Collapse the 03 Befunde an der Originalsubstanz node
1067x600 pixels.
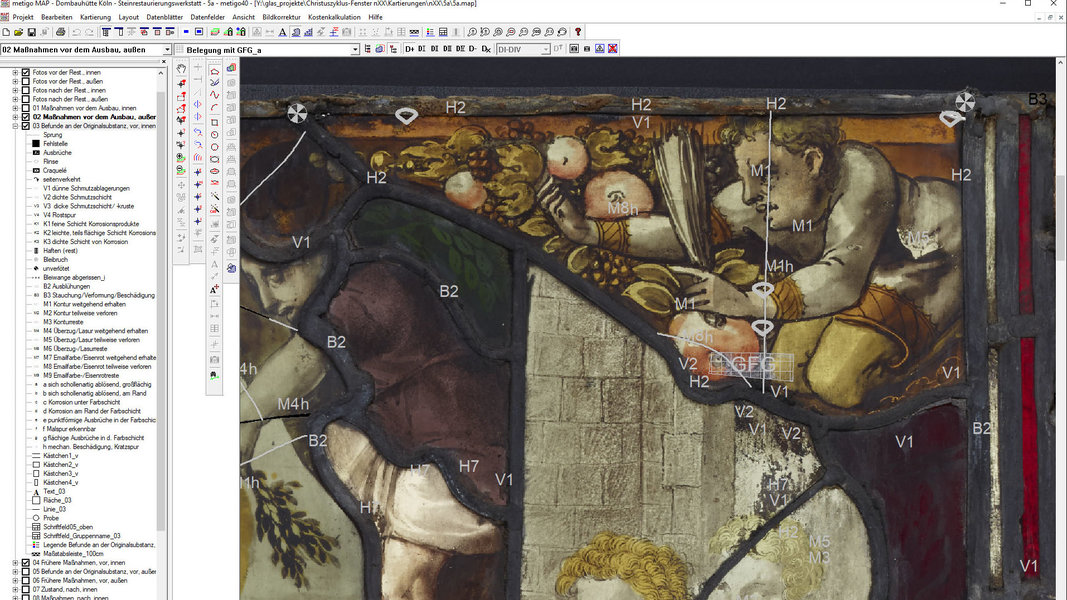[16, 126]
